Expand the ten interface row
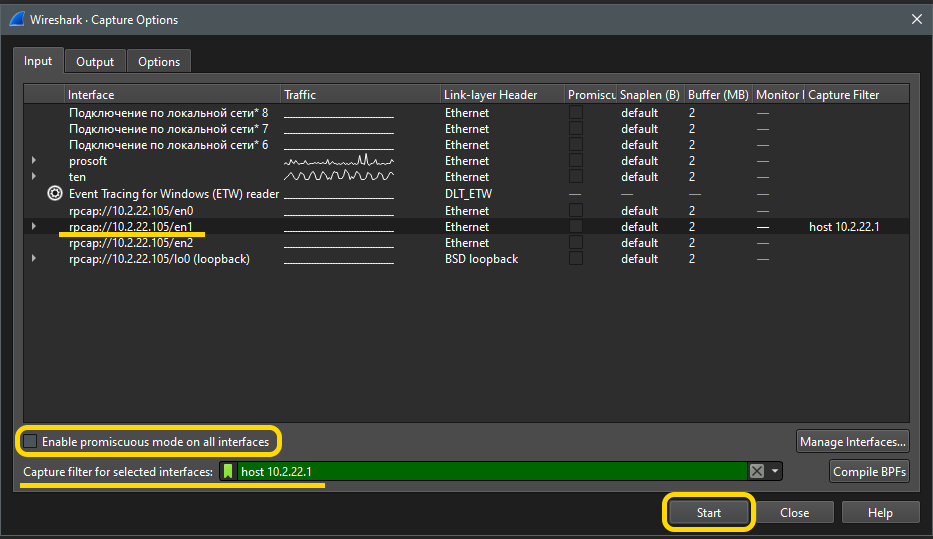Image resolution: width=933 pixels, height=539 pixels. pos(34,177)
